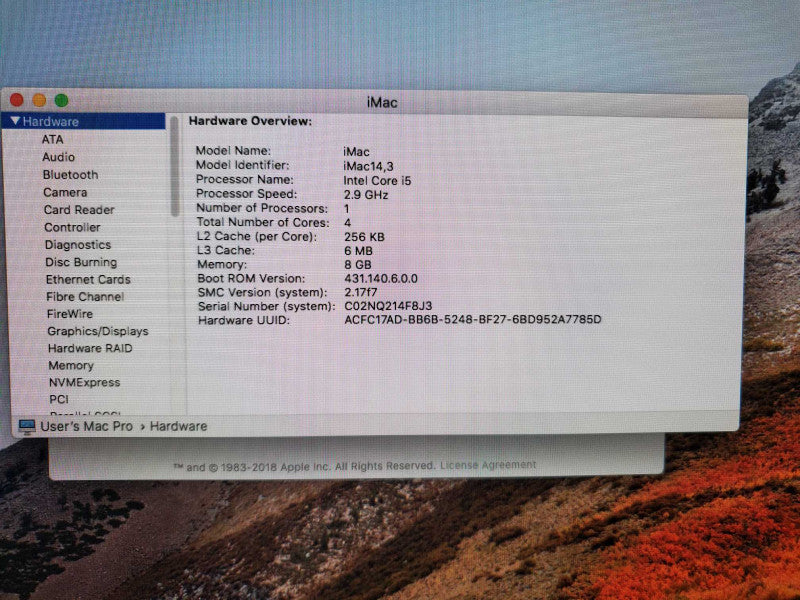Click the serial number C02NQ214F8J3
This screenshot has width=800, height=600.
click(388, 306)
